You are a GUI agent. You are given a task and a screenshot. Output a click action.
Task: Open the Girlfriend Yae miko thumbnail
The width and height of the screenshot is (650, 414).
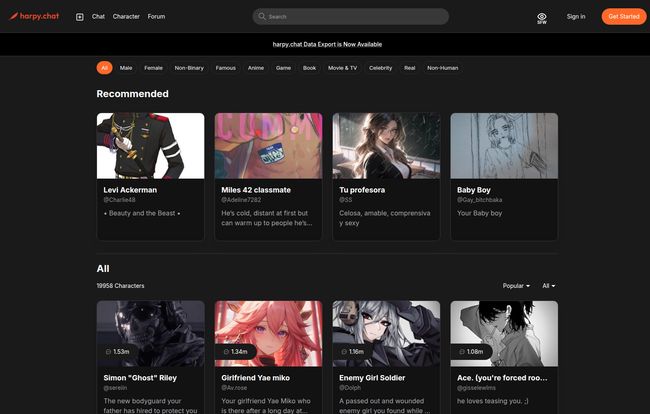[268, 334]
